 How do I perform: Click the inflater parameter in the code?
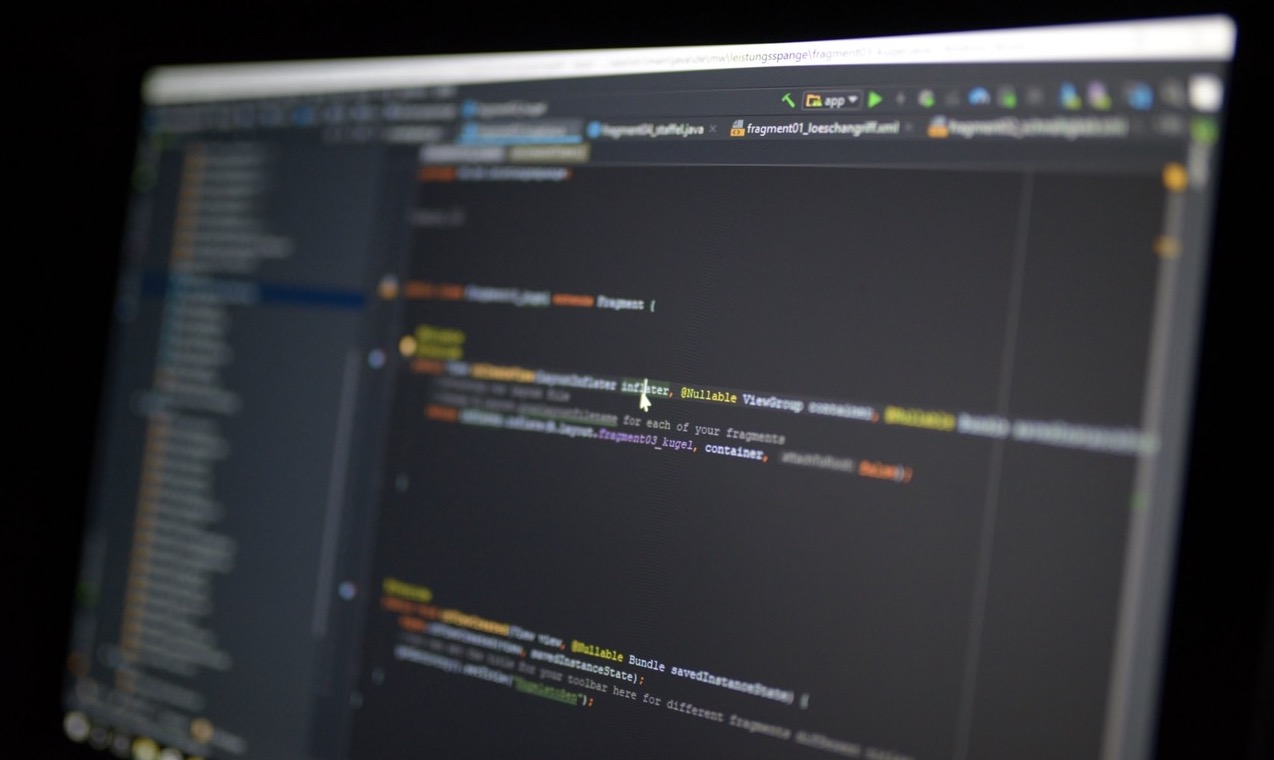click(645, 388)
